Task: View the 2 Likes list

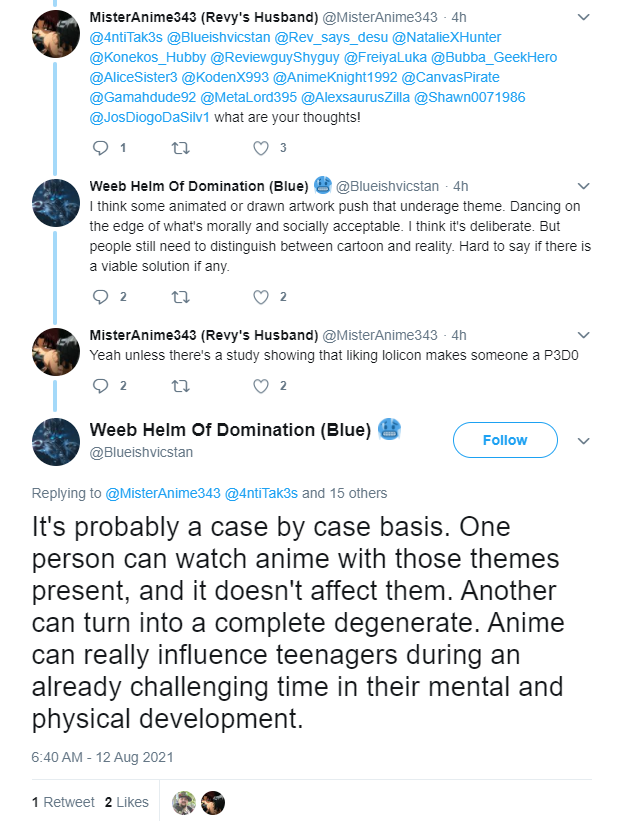Action: (127, 802)
